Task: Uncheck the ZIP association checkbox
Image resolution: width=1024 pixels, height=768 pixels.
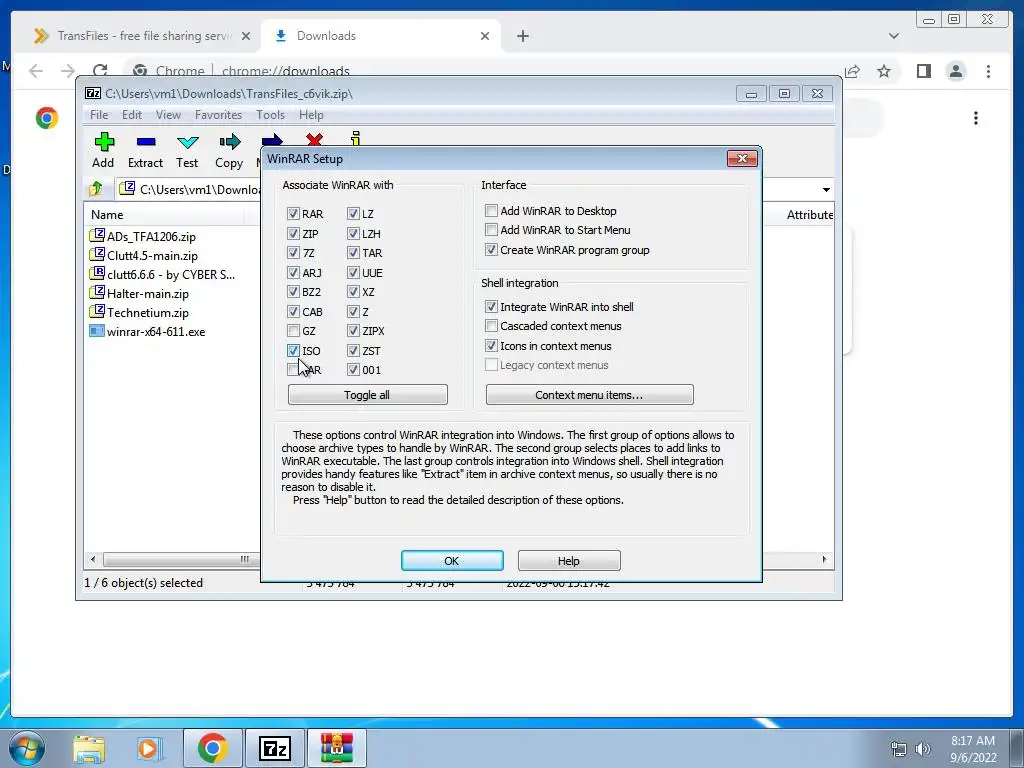Action: [293, 233]
